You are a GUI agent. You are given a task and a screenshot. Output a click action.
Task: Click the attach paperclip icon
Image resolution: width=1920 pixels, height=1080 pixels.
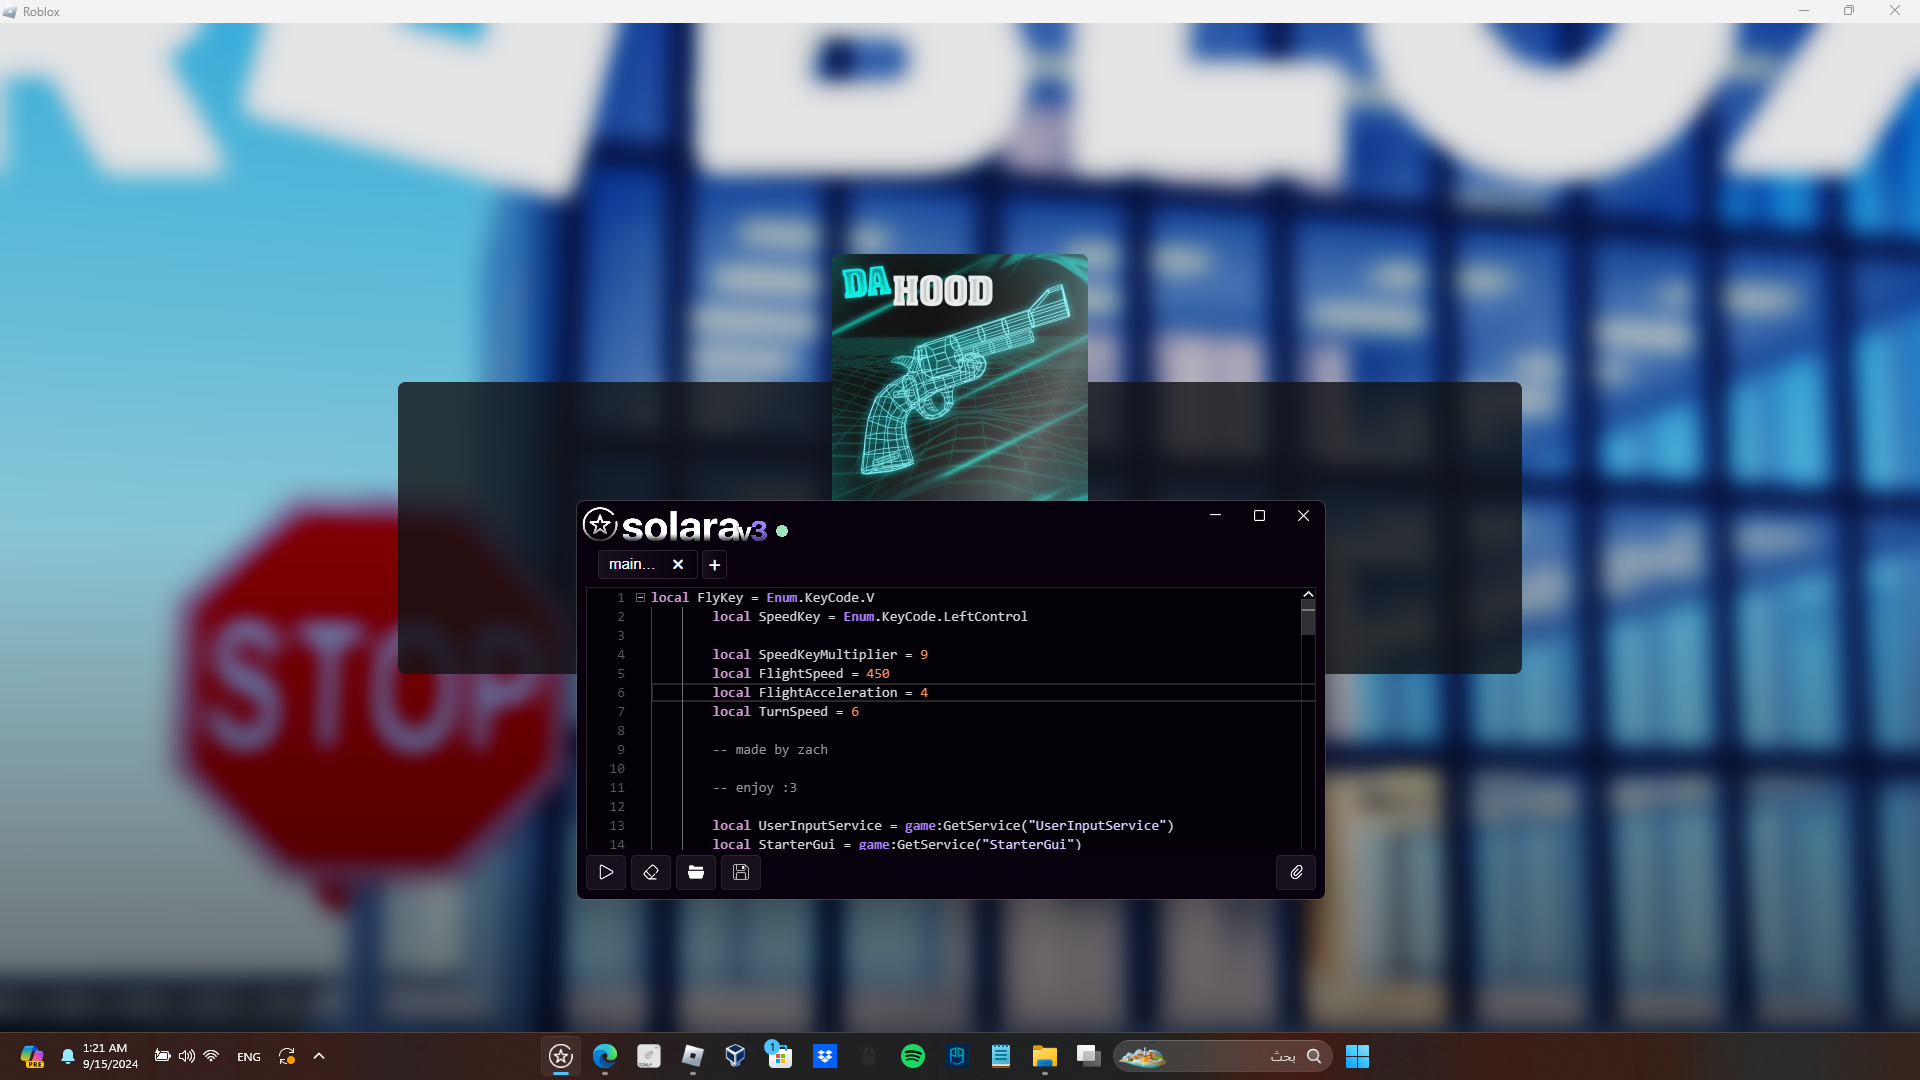tap(1296, 872)
